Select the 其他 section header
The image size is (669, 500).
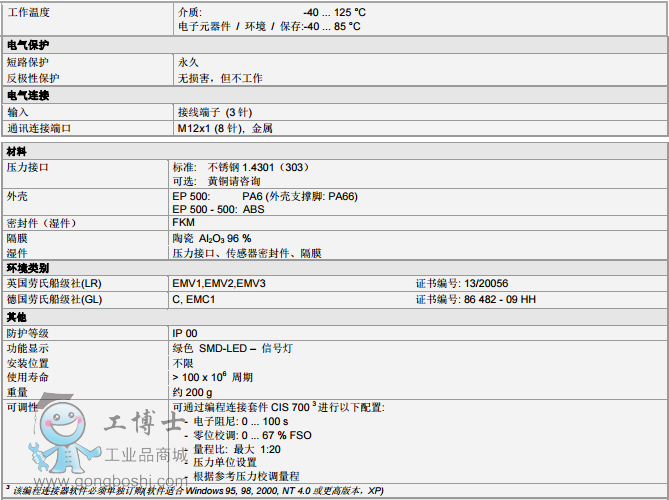(x=17, y=317)
